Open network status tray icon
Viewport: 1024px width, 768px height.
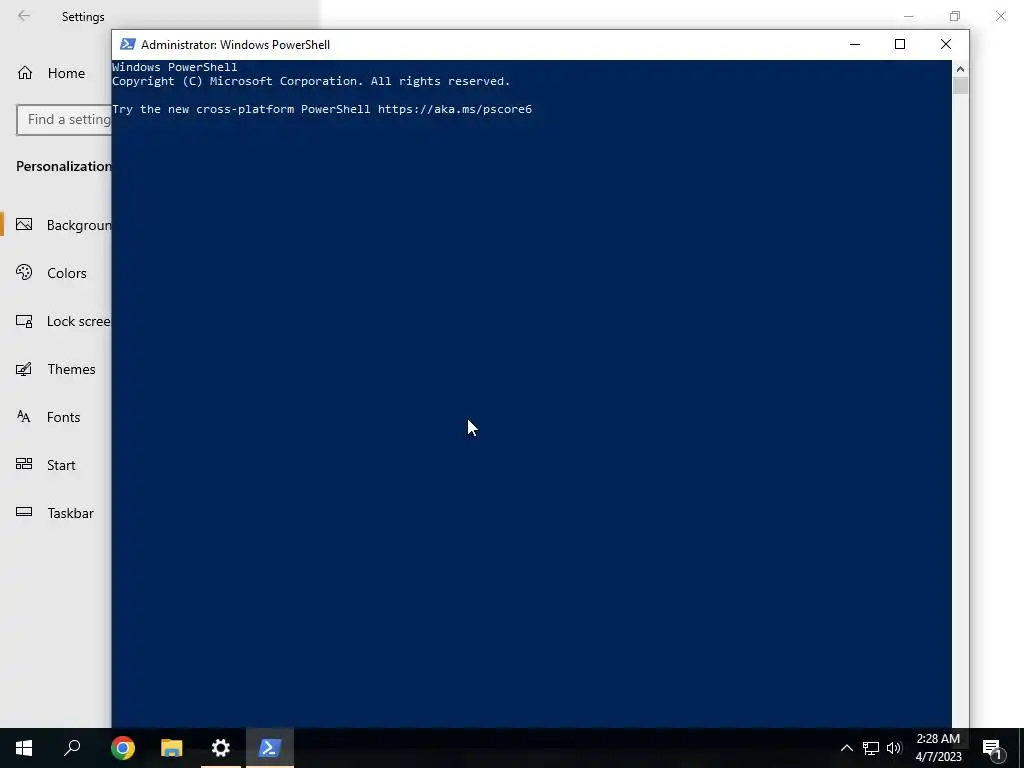click(871, 748)
